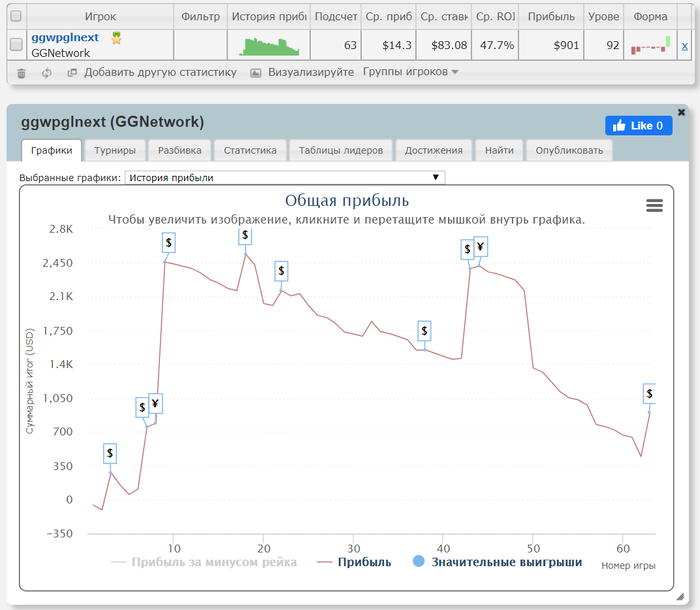Click the green profit history sparkline

click(x=269, y=46)
